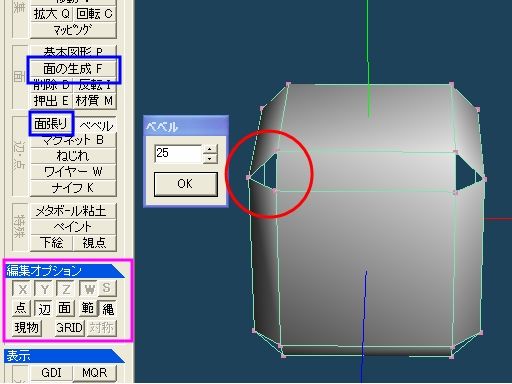Toggle the W edit option

pyautogui.click(x=89, y=289)
